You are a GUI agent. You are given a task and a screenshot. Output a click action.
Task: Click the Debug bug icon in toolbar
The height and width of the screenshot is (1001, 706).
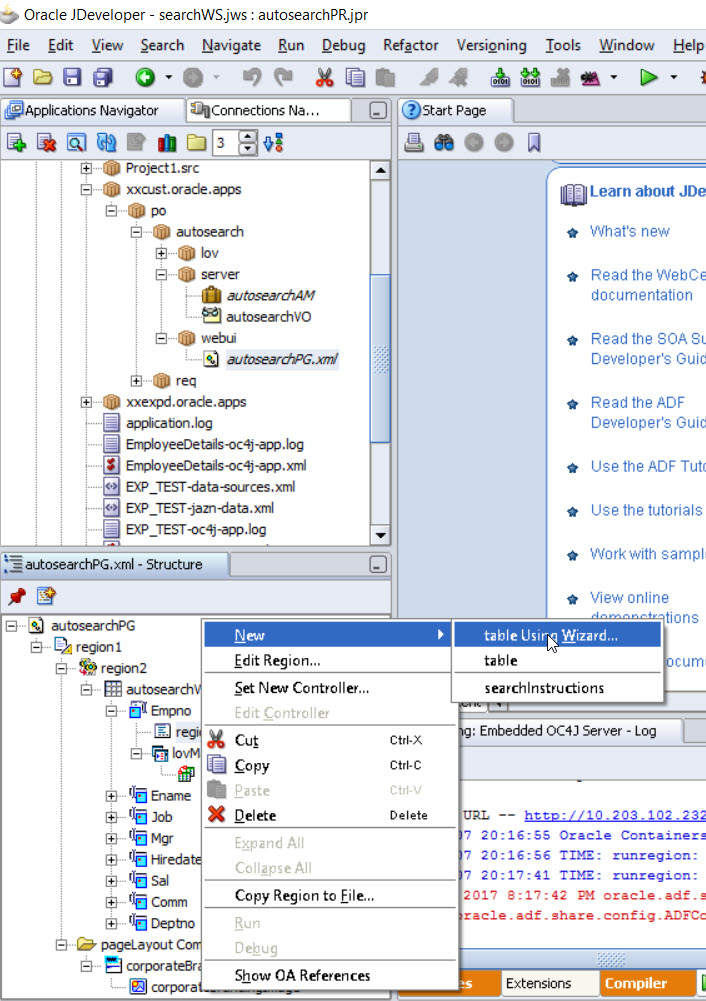point(590,77)
